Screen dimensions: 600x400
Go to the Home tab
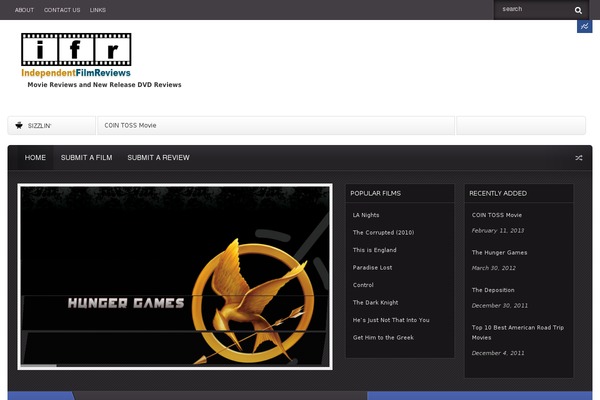coord(35,158)
